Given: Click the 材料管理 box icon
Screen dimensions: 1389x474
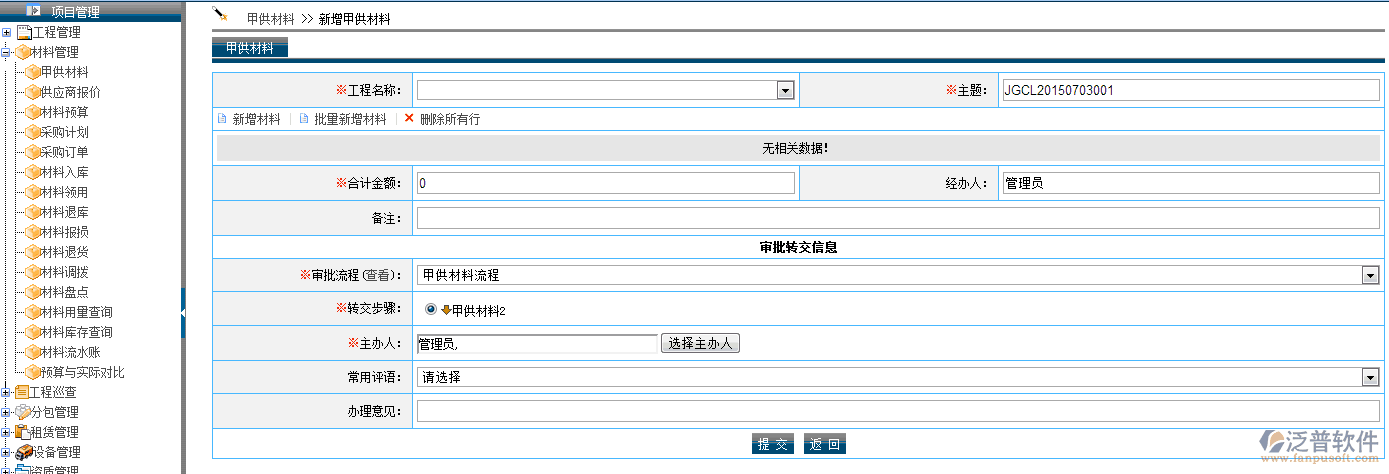Looking at the screenshot, I should [x=23, y=52].
